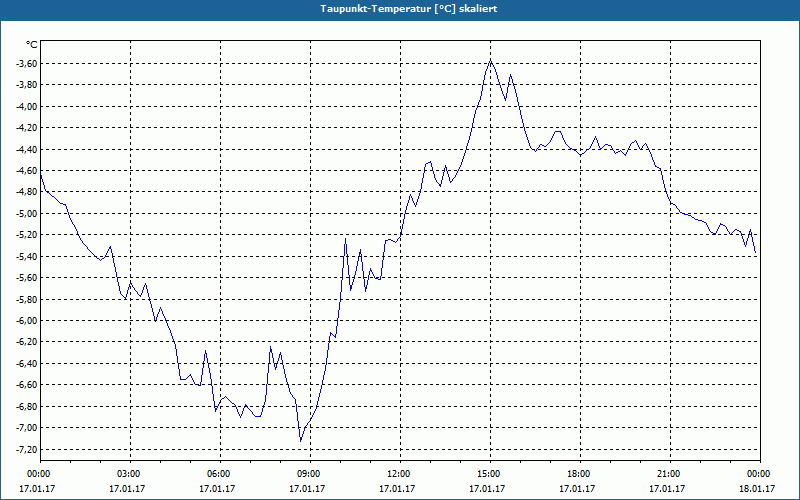
Task: Select the -6,80 y-axis label
Action: coord(27,407)
